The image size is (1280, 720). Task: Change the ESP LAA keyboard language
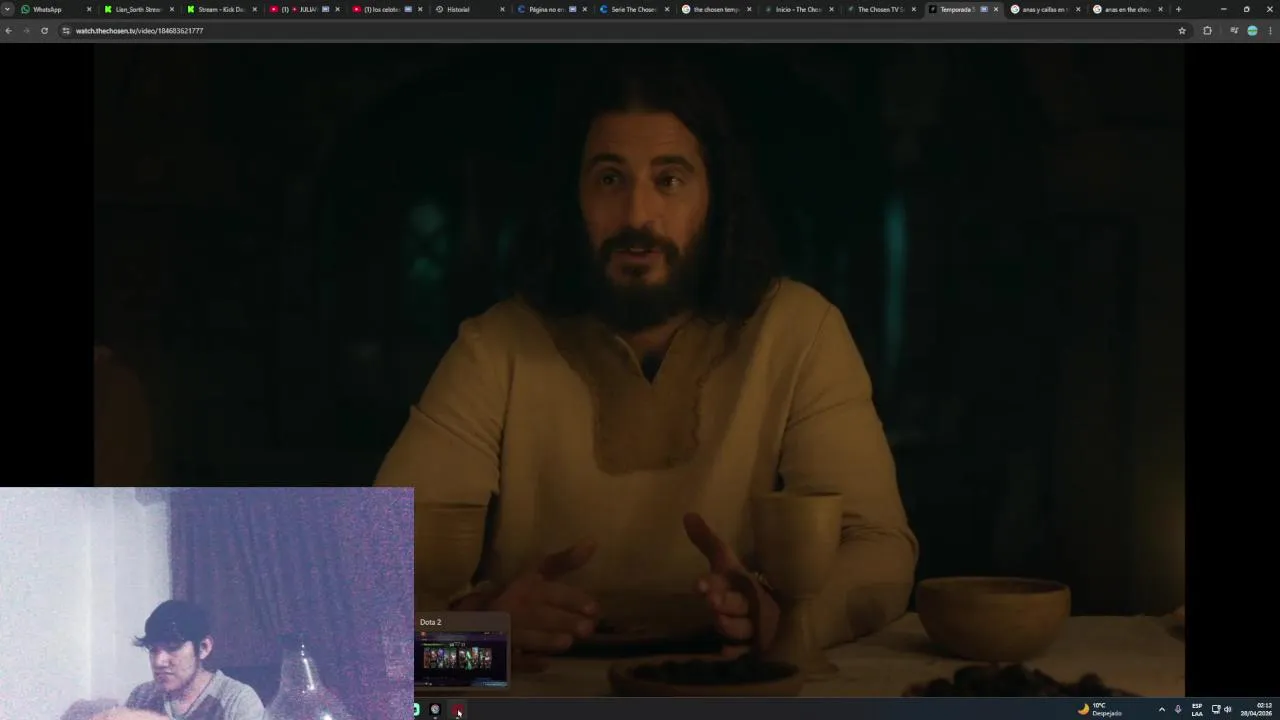1197,709
